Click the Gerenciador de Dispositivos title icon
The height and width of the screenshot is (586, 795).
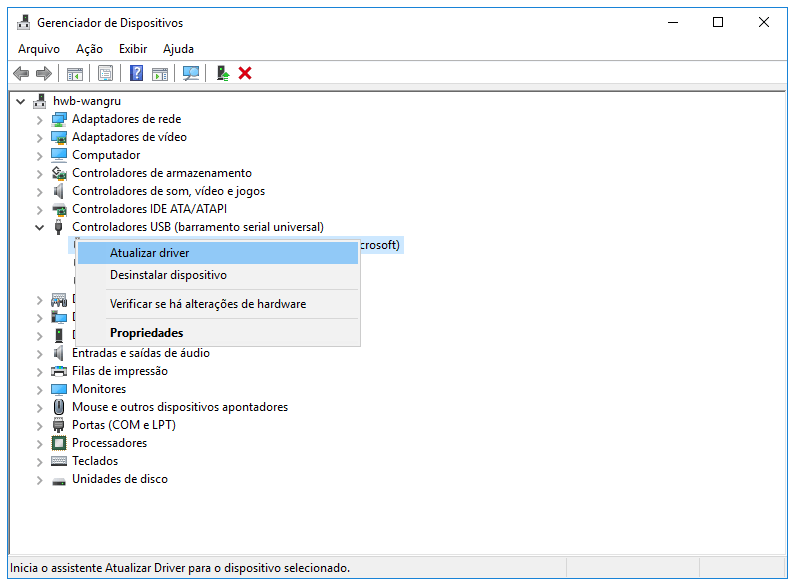coord(23,23)
